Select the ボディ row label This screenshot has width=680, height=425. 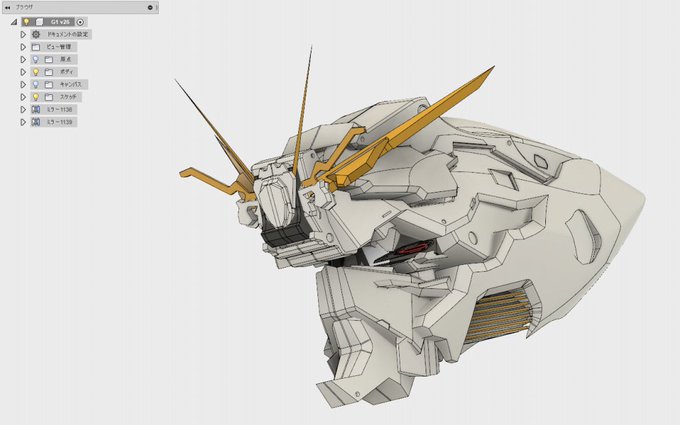tap(66, 72)
